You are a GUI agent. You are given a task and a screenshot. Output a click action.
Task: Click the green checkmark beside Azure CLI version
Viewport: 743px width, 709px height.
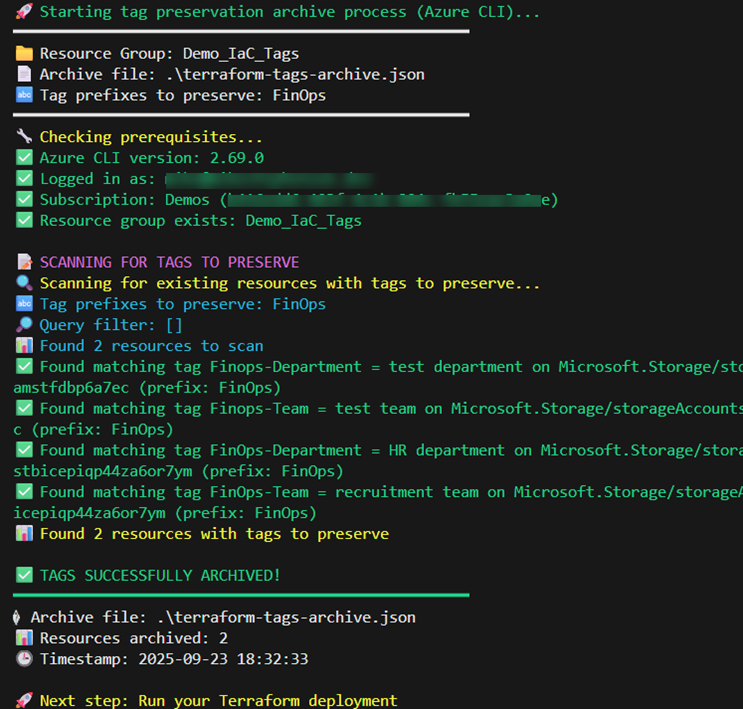click(x=24, y=158)
